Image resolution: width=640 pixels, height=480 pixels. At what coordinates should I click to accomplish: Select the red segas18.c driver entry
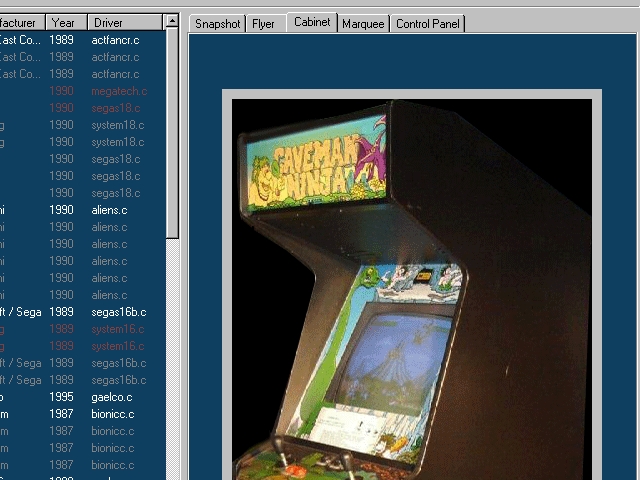pyautogui.click(x=83, y=108)
